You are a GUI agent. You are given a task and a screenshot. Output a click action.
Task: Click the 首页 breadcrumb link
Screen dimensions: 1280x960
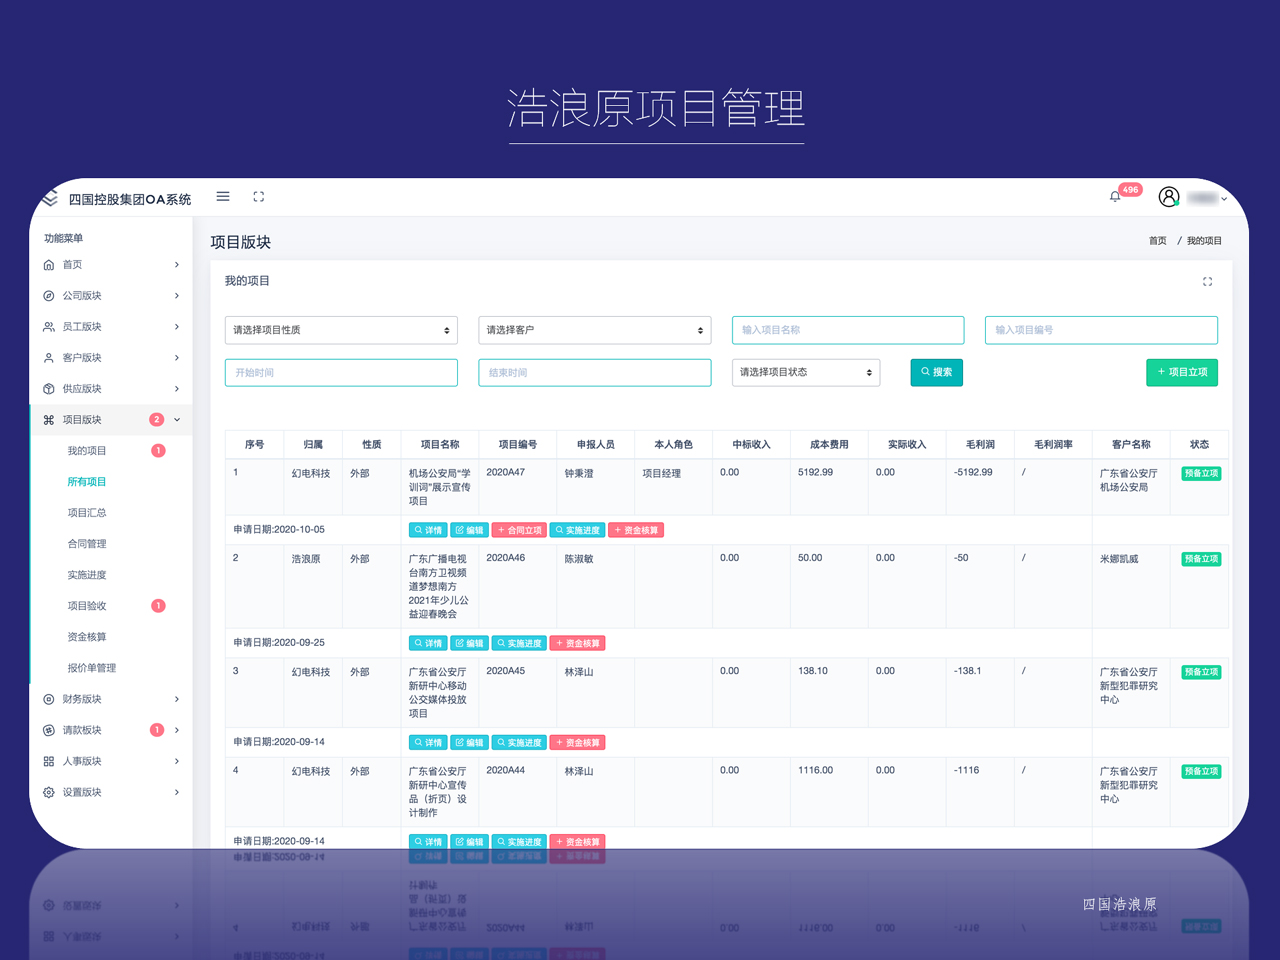(x=1157, y=241)
